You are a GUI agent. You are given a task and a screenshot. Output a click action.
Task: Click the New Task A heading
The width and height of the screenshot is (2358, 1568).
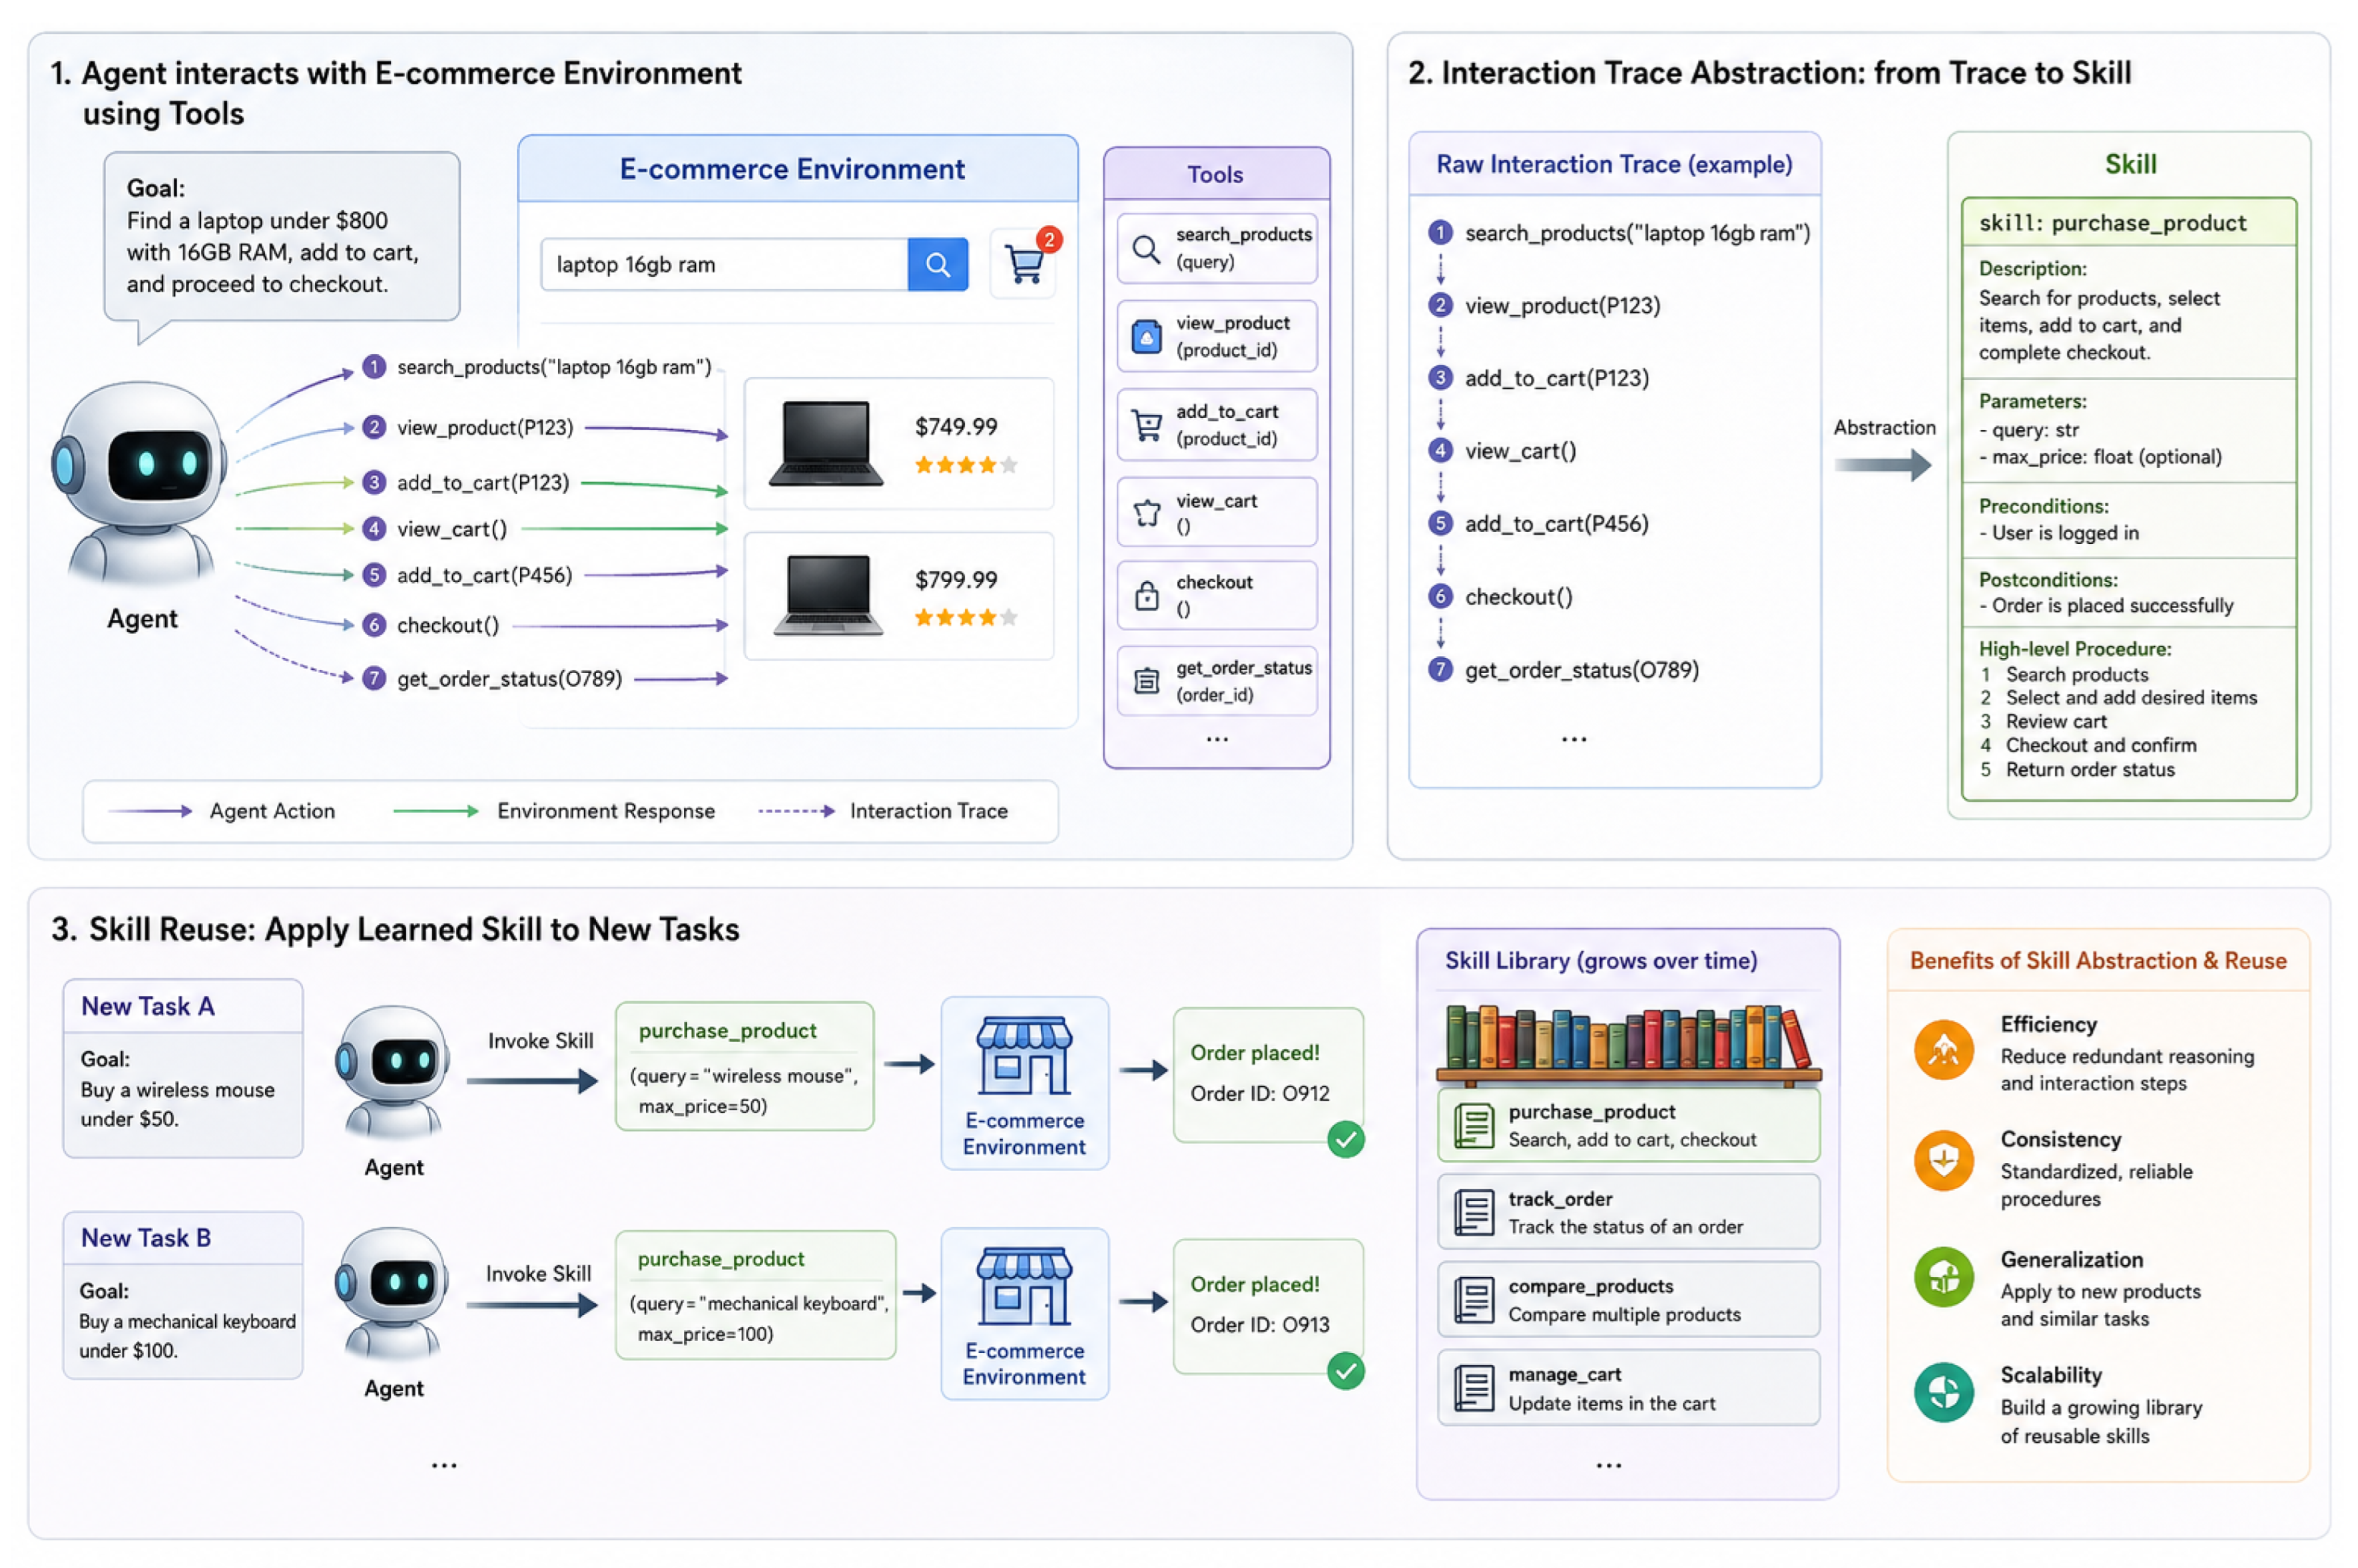(148, 1006)
